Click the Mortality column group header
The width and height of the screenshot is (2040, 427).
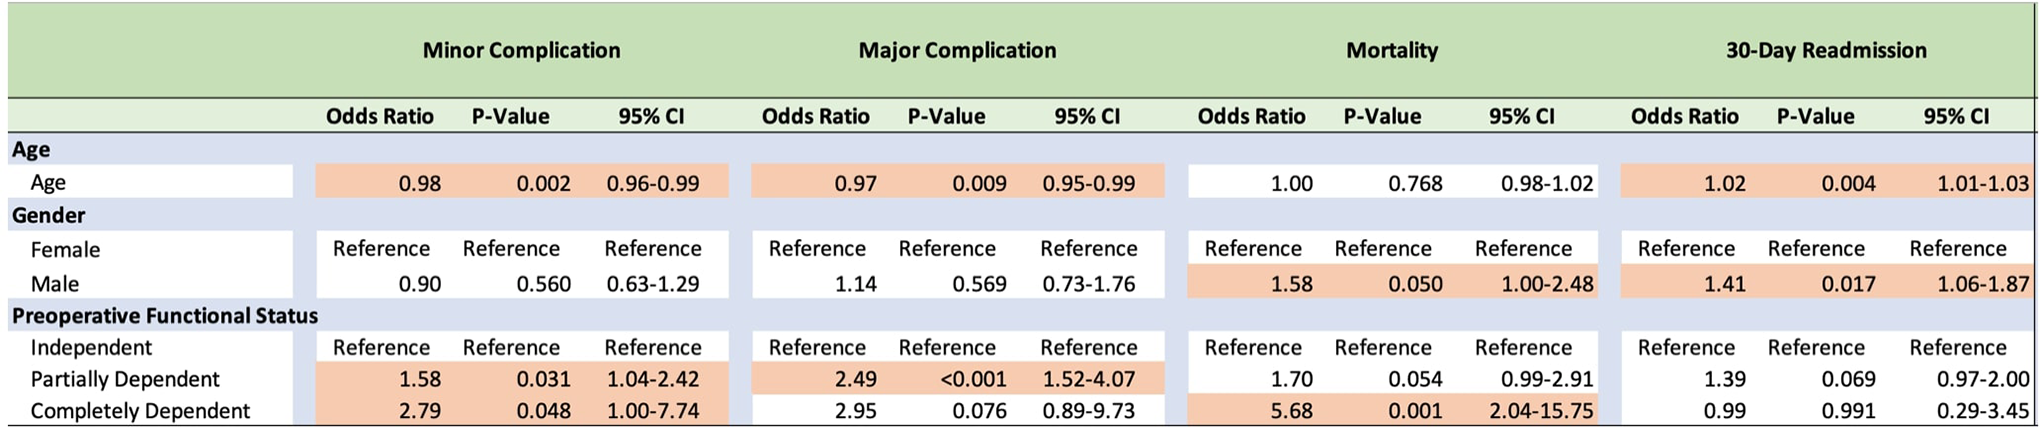[x=1392, y=51]
